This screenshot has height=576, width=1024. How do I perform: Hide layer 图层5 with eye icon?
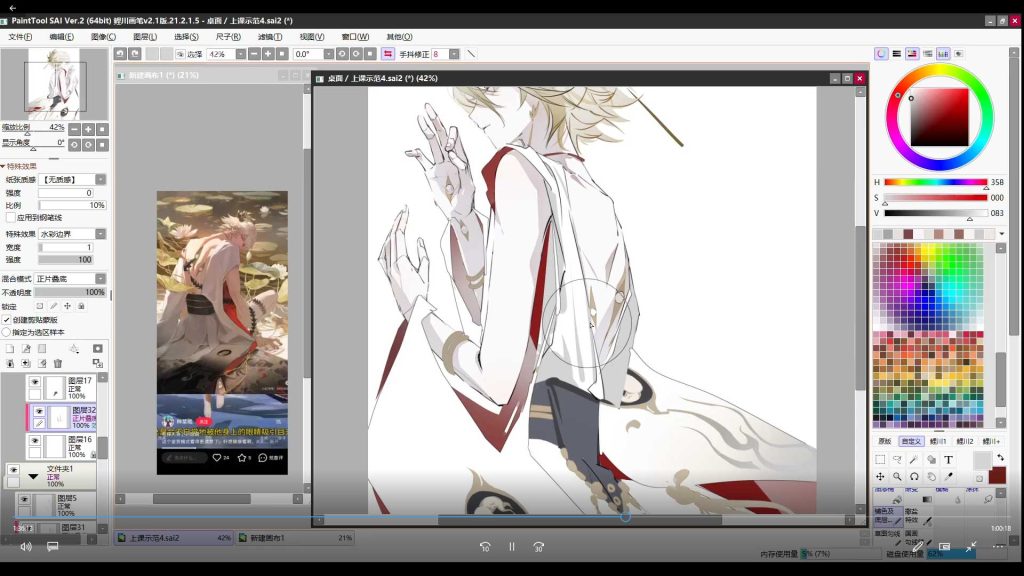[x=24, y=500]
